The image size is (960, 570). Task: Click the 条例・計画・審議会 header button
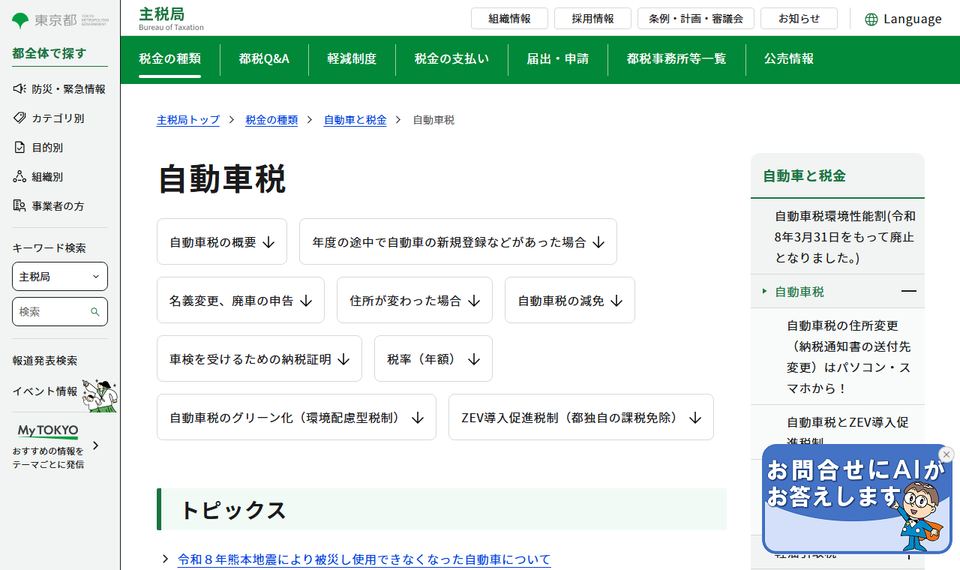[x=696, y=18]
